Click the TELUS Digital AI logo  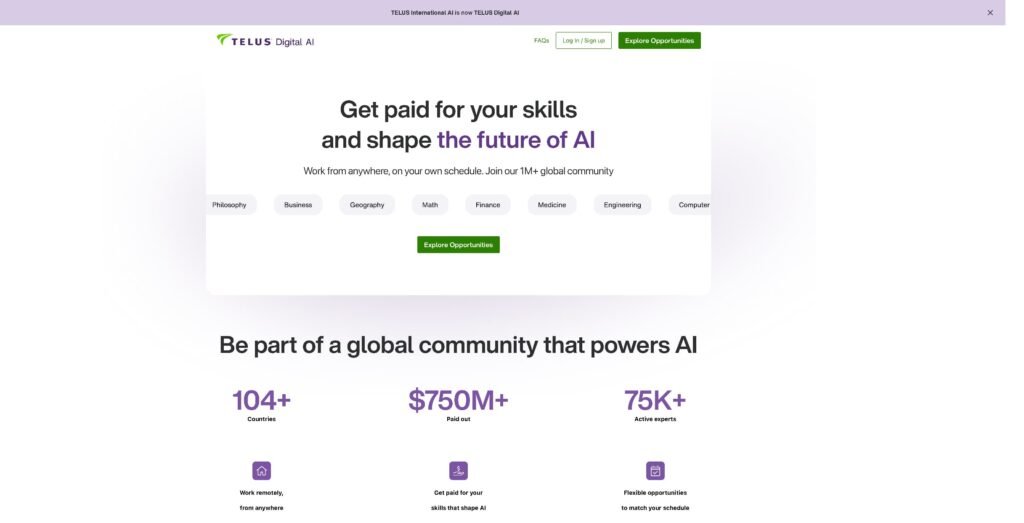(265, 41)
